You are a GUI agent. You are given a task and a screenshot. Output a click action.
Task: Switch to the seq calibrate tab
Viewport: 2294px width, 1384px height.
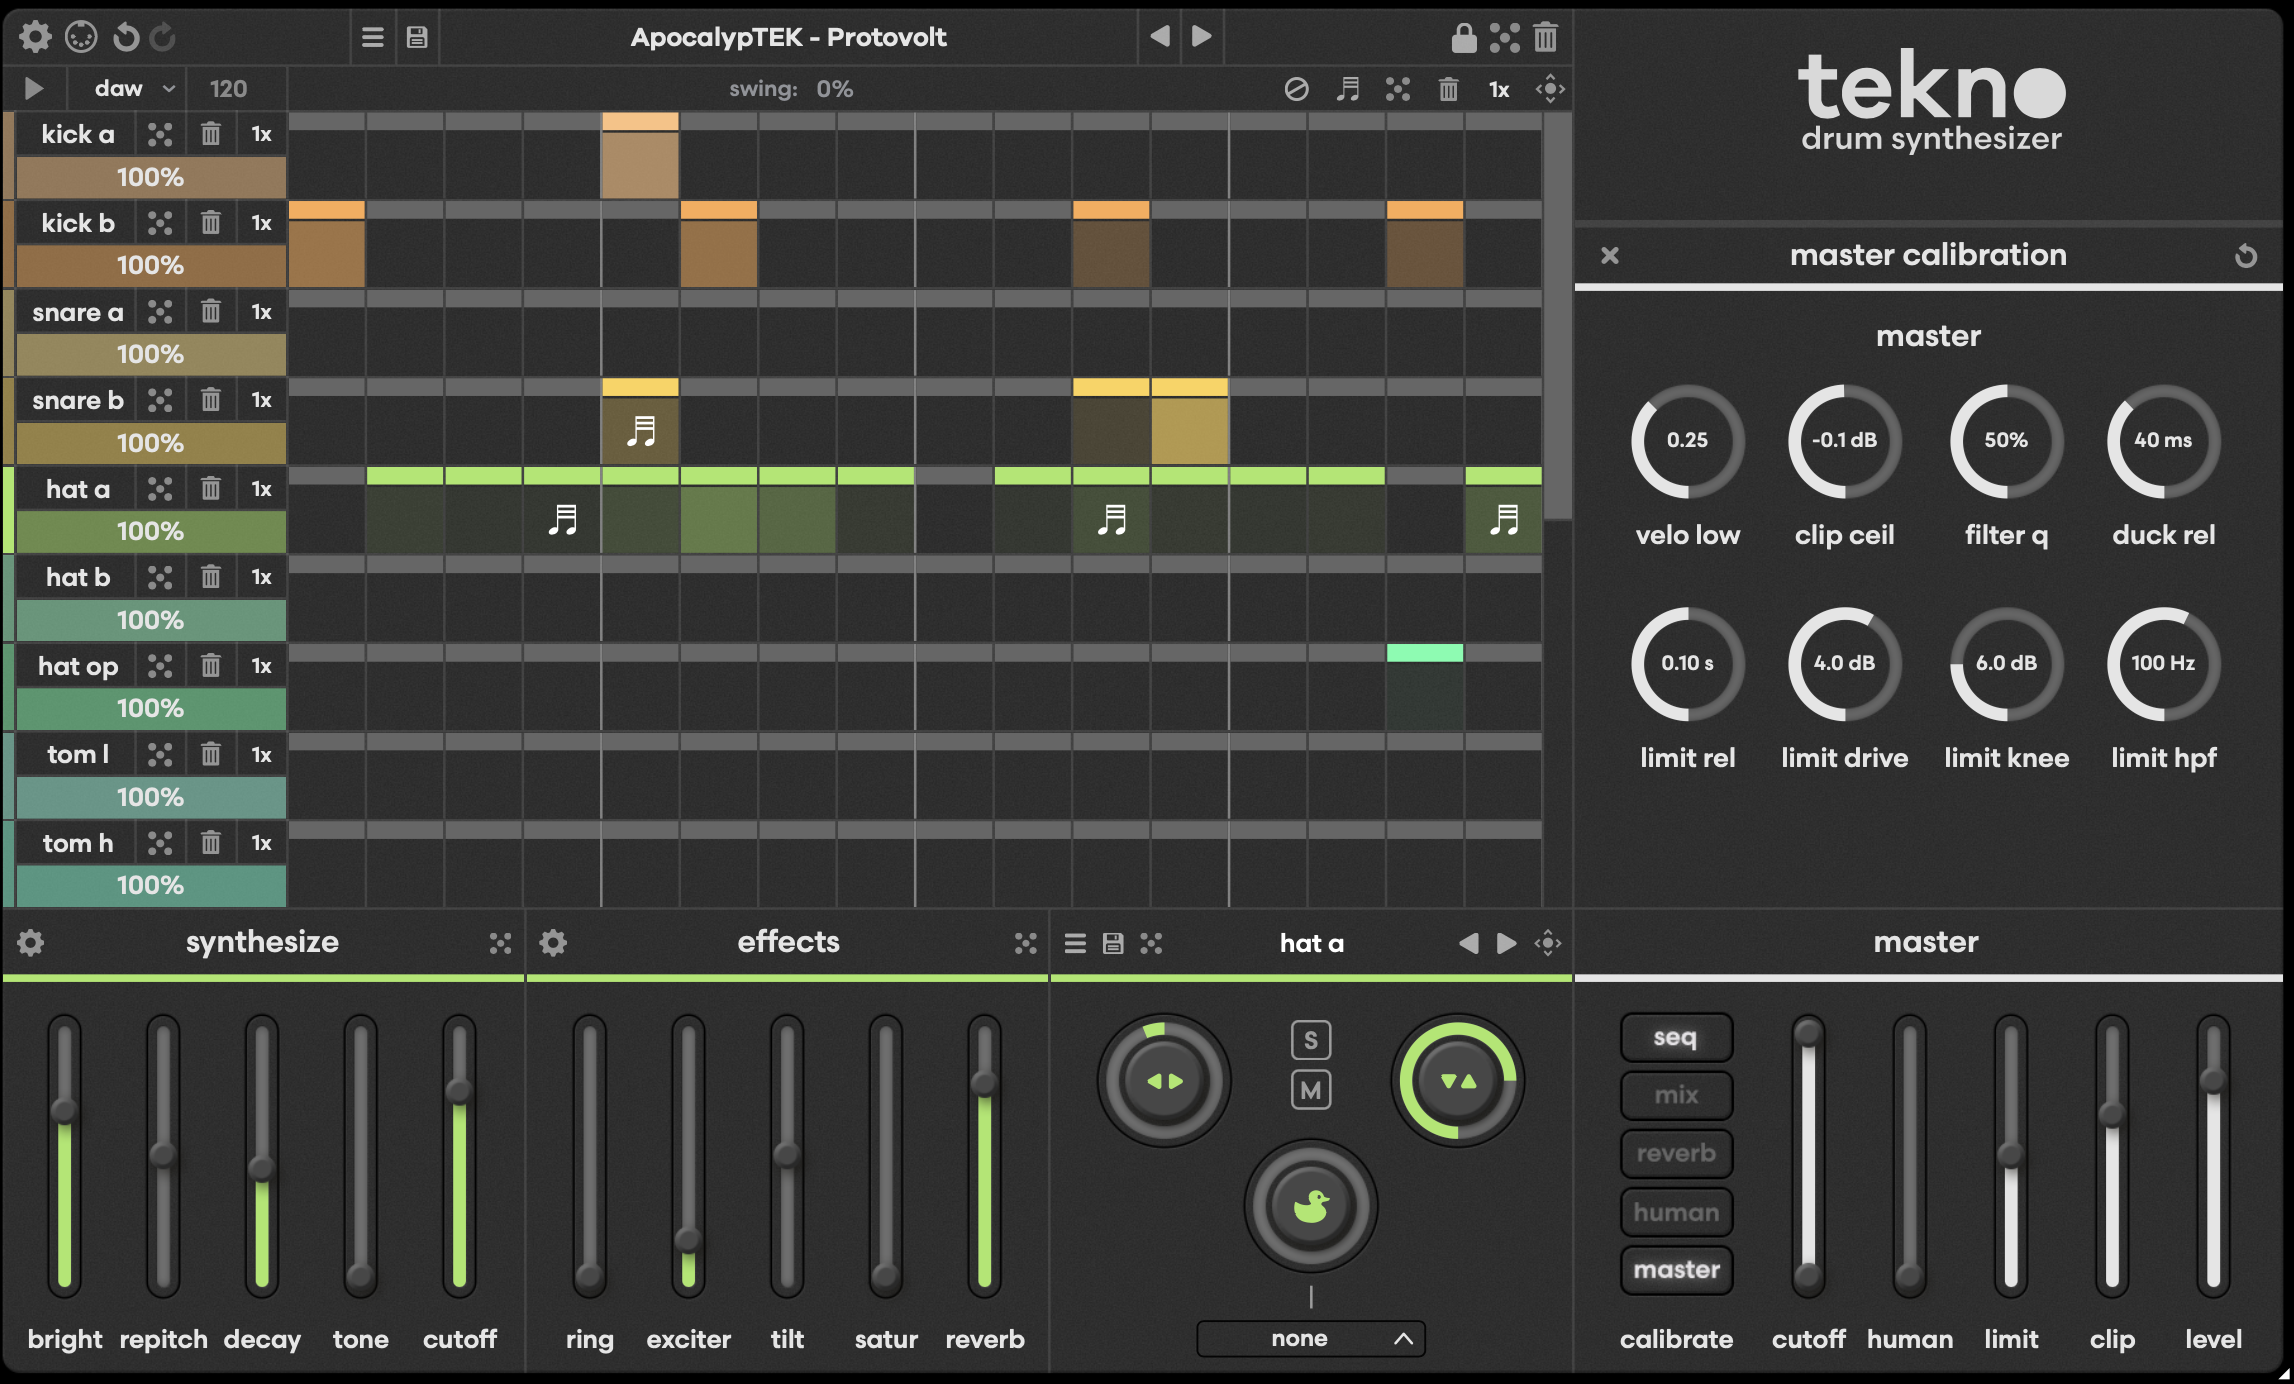(x=1676, y=1037)
